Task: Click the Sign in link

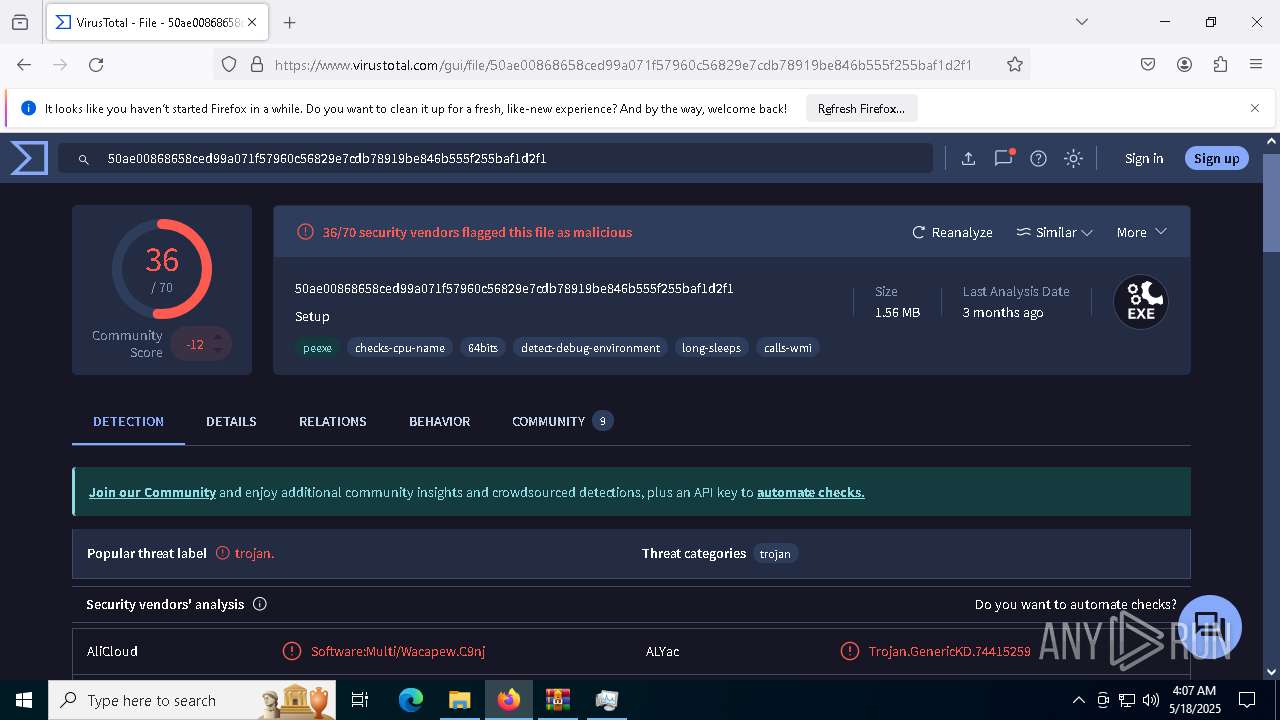Action: click(1144, 158)
